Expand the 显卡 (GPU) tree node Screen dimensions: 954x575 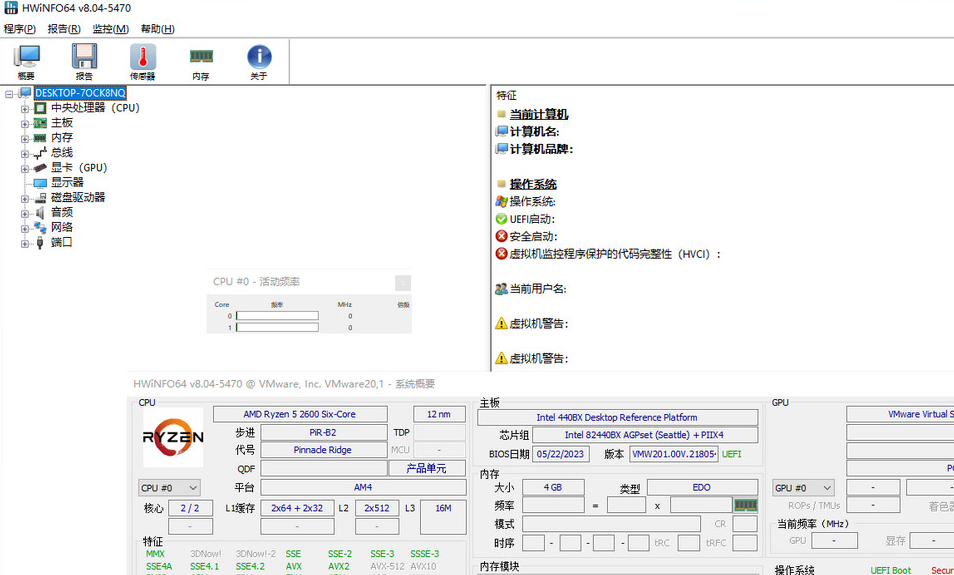25,169
